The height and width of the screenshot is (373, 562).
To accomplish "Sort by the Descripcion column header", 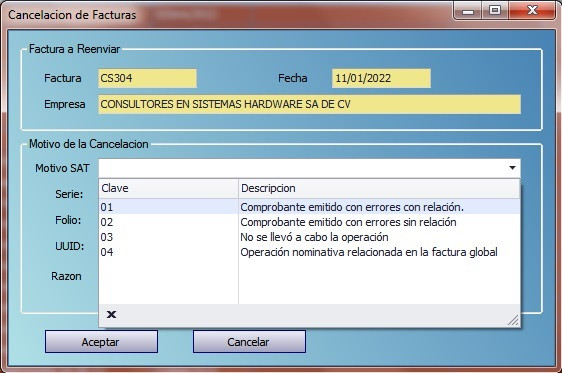I will coord(379,188).
